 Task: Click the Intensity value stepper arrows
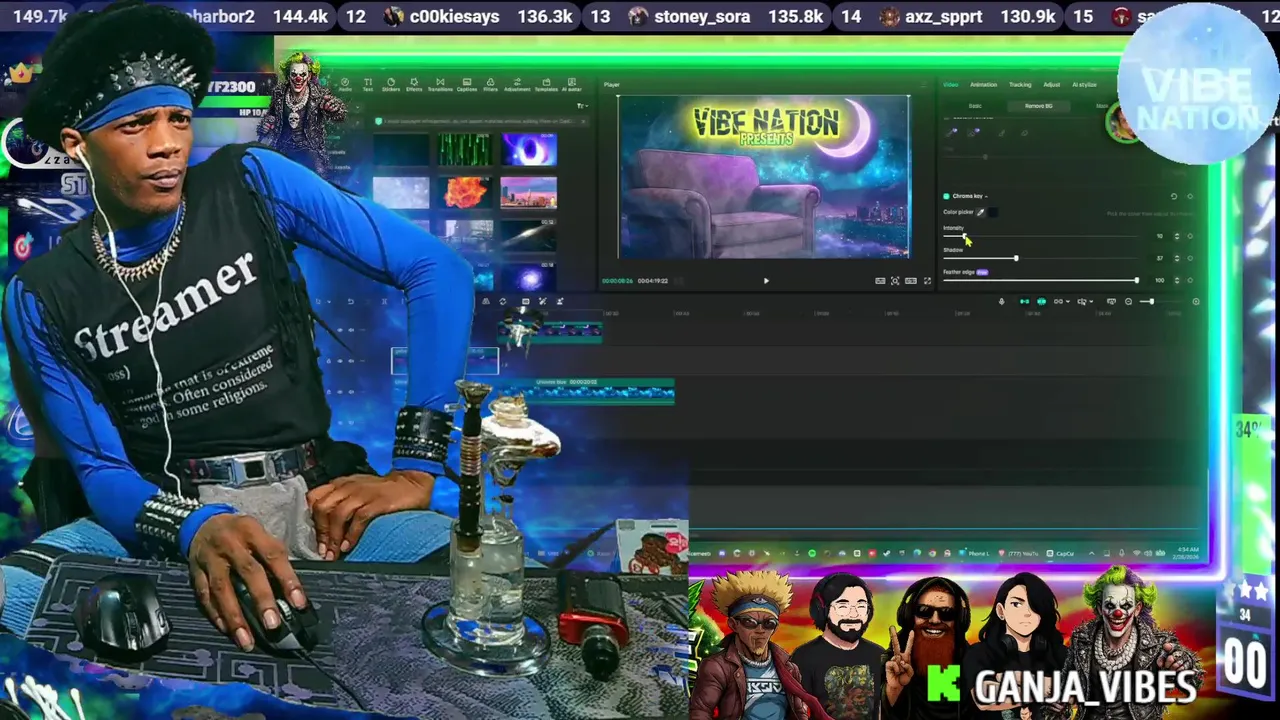pyautogui.click(x=1177, y=236)
